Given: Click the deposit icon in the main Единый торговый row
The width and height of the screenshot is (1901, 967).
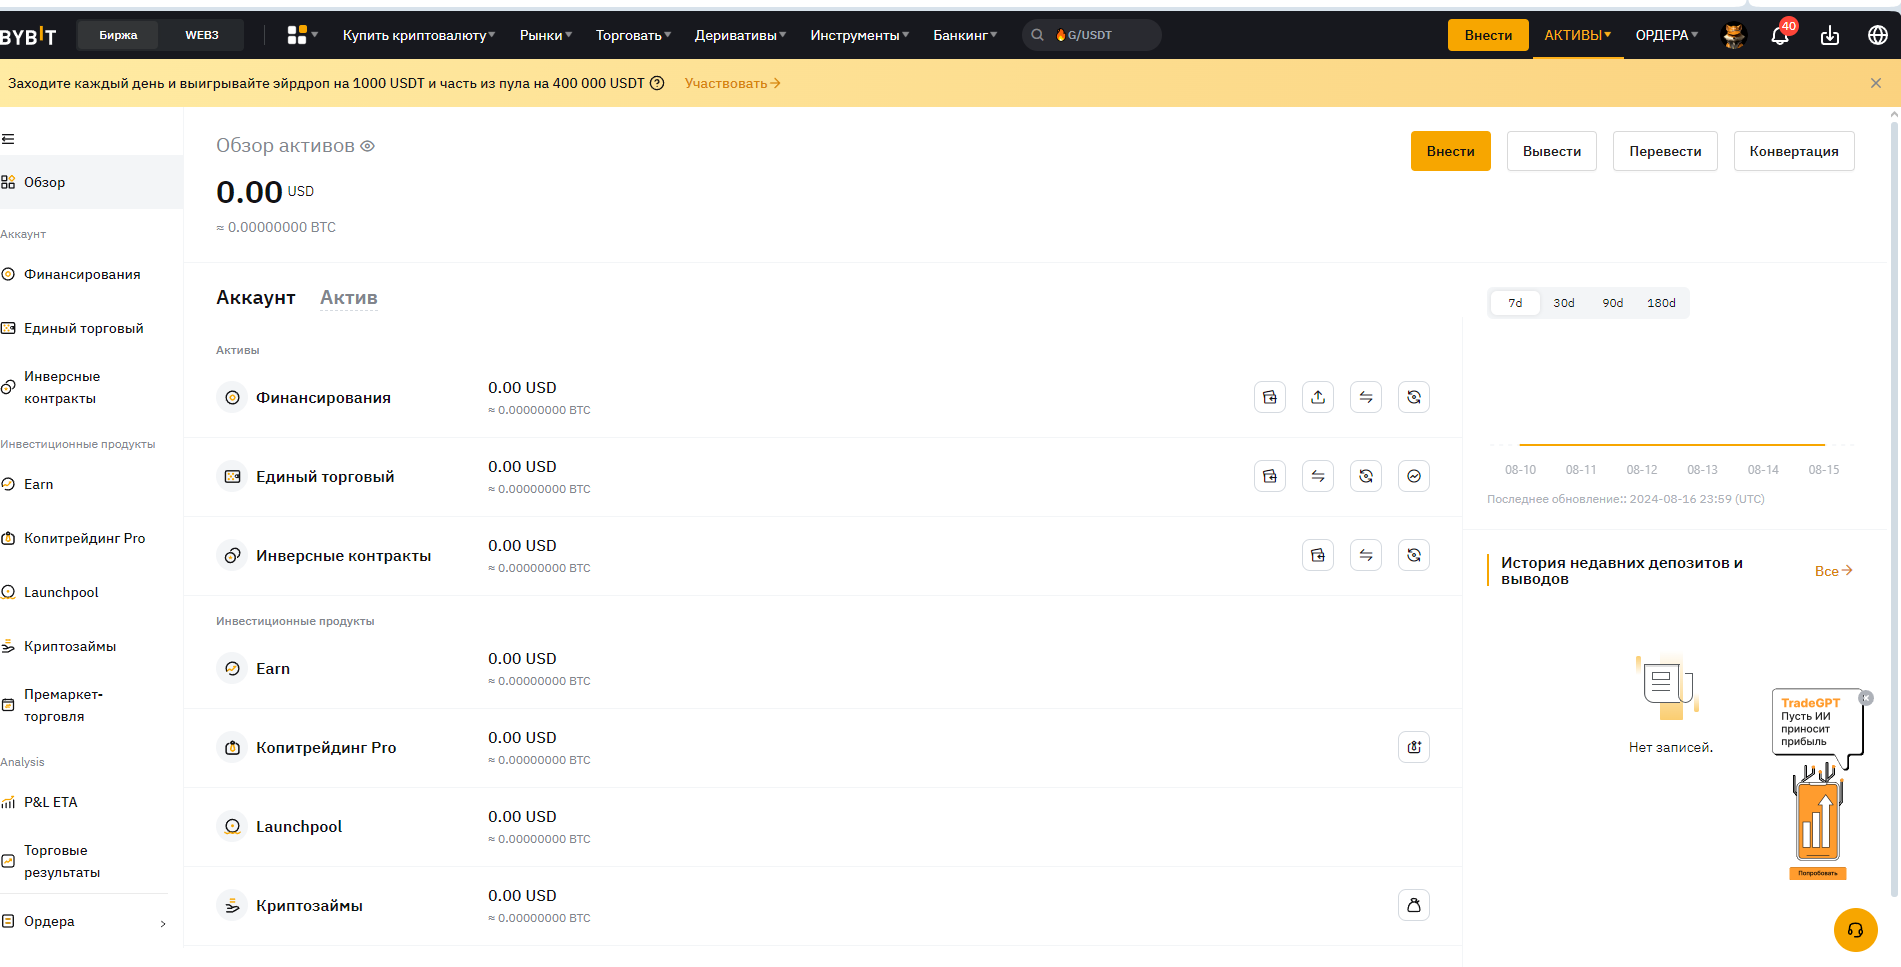Looking at the screenshot, I should pyautogui.click(x=1270, y=476).
